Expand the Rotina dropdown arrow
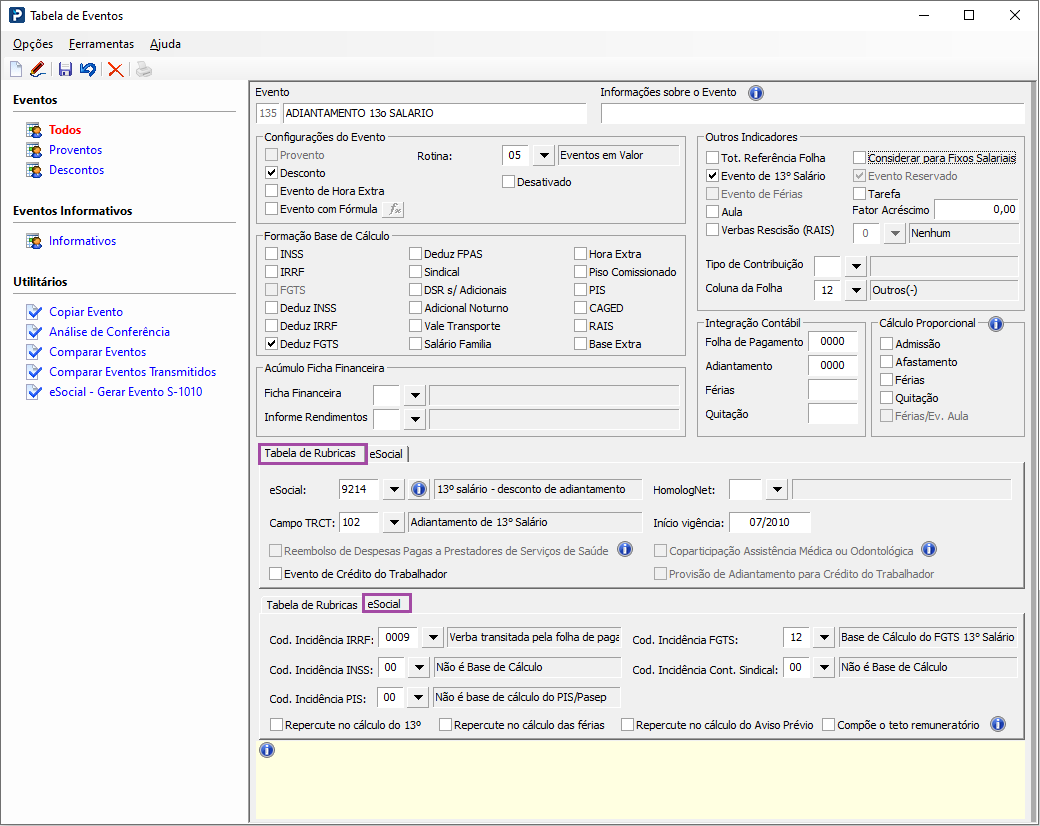Image resolution: width=1040 pixels, height=826 pixels. coord(544,155)
